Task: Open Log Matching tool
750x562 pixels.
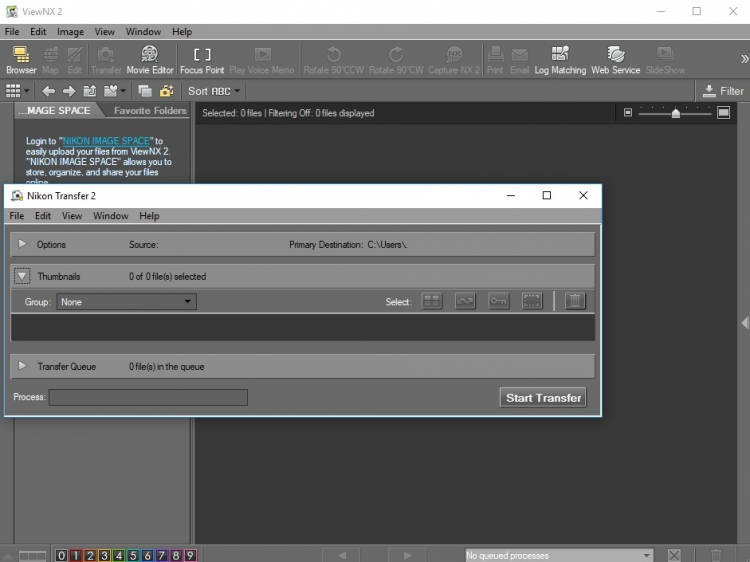Action: tap(560, 60)
